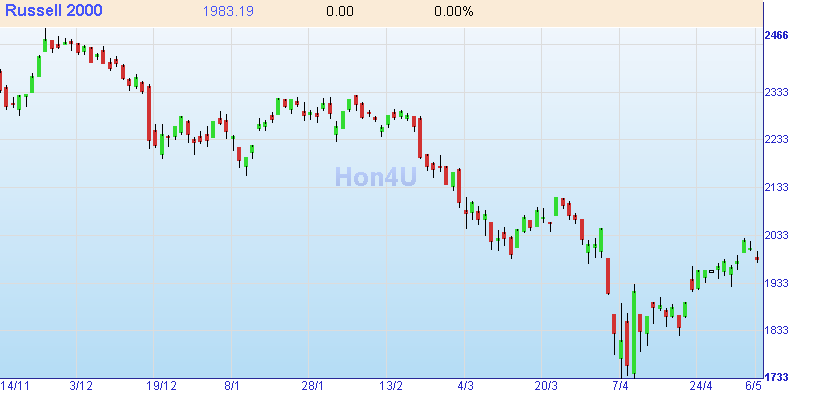
Task: Click the 8/1 date label
Action: (232, 386)
